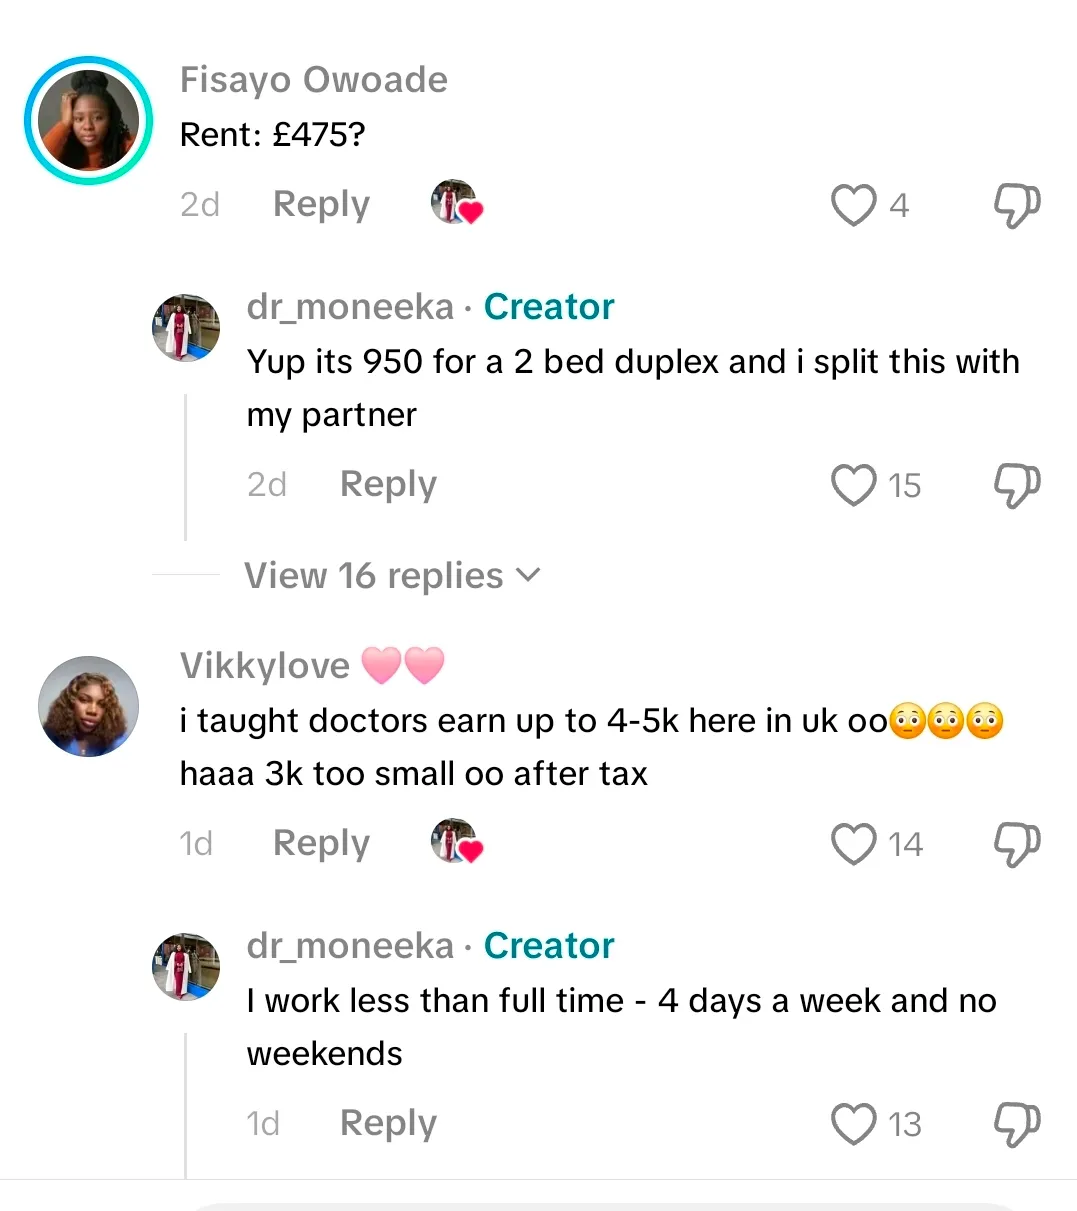Open the Fisayo Owoade username link
This screenshot has height=1211, width=1077.
(313, 80)
